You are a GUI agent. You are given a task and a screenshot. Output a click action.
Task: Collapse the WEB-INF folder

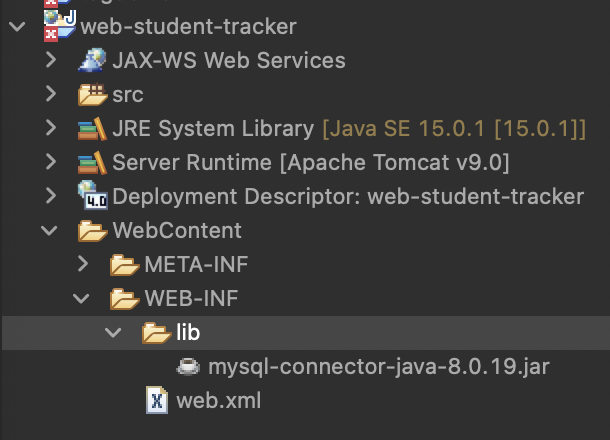click(81, 298)
